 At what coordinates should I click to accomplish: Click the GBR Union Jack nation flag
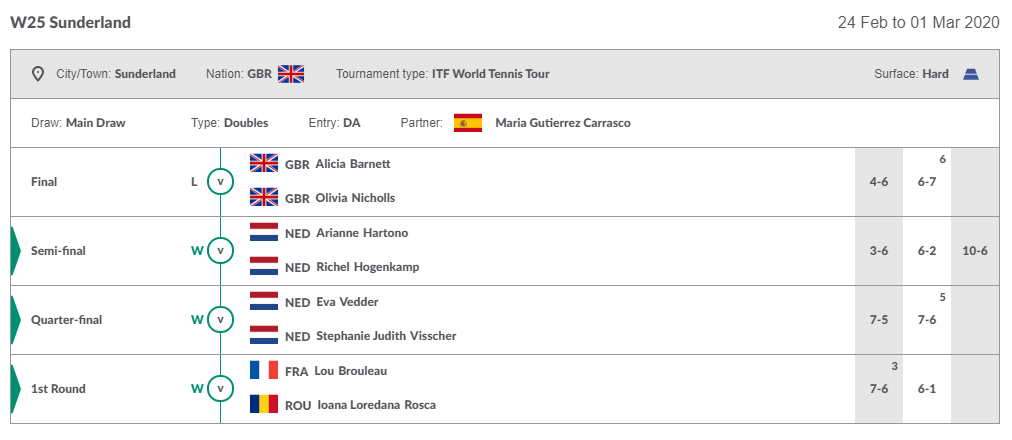(x=291, y=74)
